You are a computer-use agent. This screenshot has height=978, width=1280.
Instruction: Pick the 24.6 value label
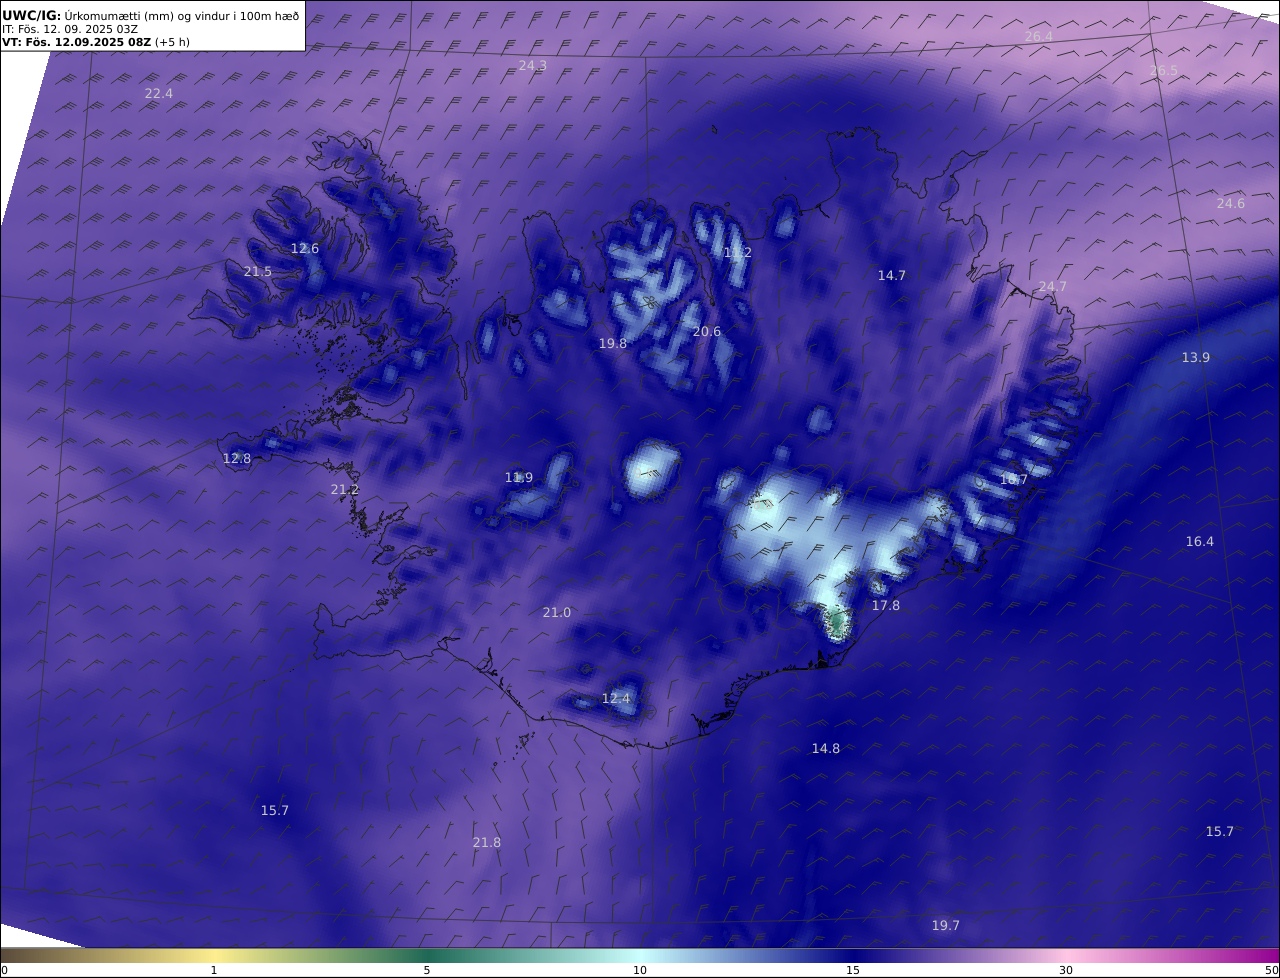click(1231, 203)
